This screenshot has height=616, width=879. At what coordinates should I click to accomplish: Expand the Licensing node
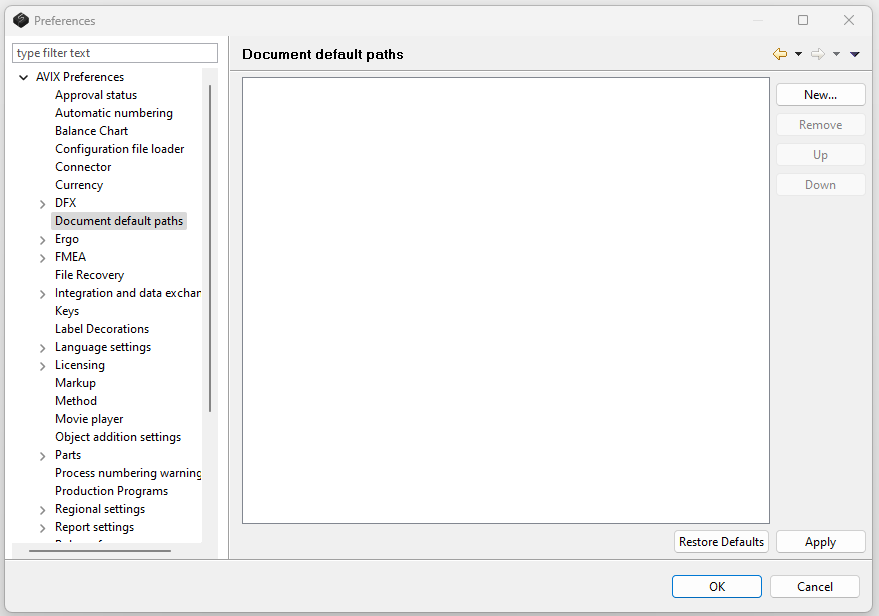tap(42, 366)
